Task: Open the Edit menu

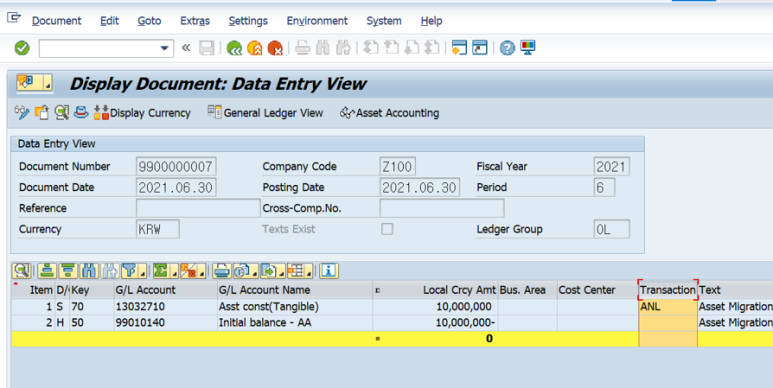Action: [109, 21]
